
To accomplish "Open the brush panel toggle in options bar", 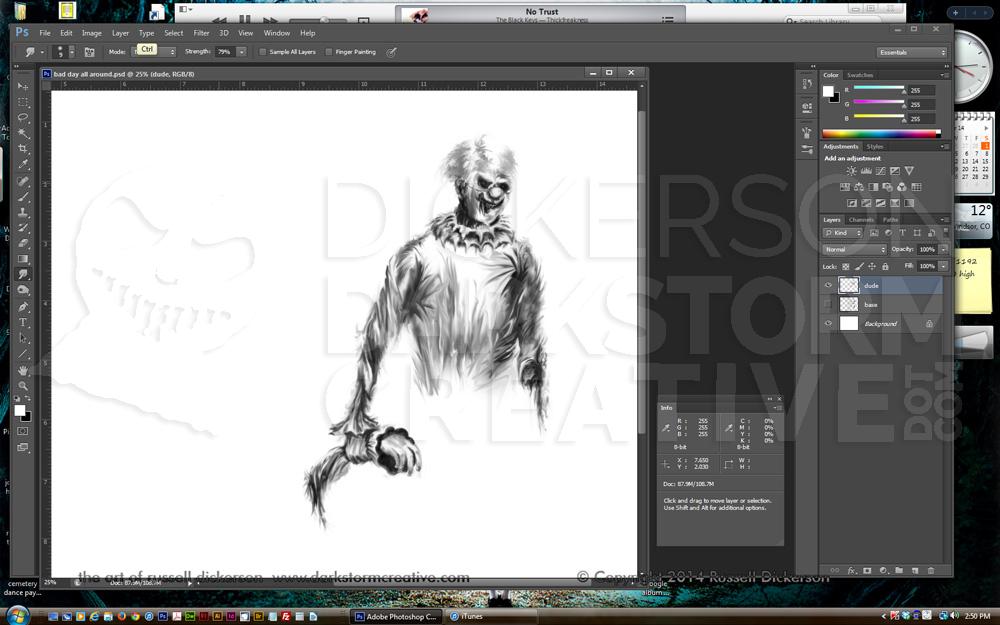I will coord(90,52).
